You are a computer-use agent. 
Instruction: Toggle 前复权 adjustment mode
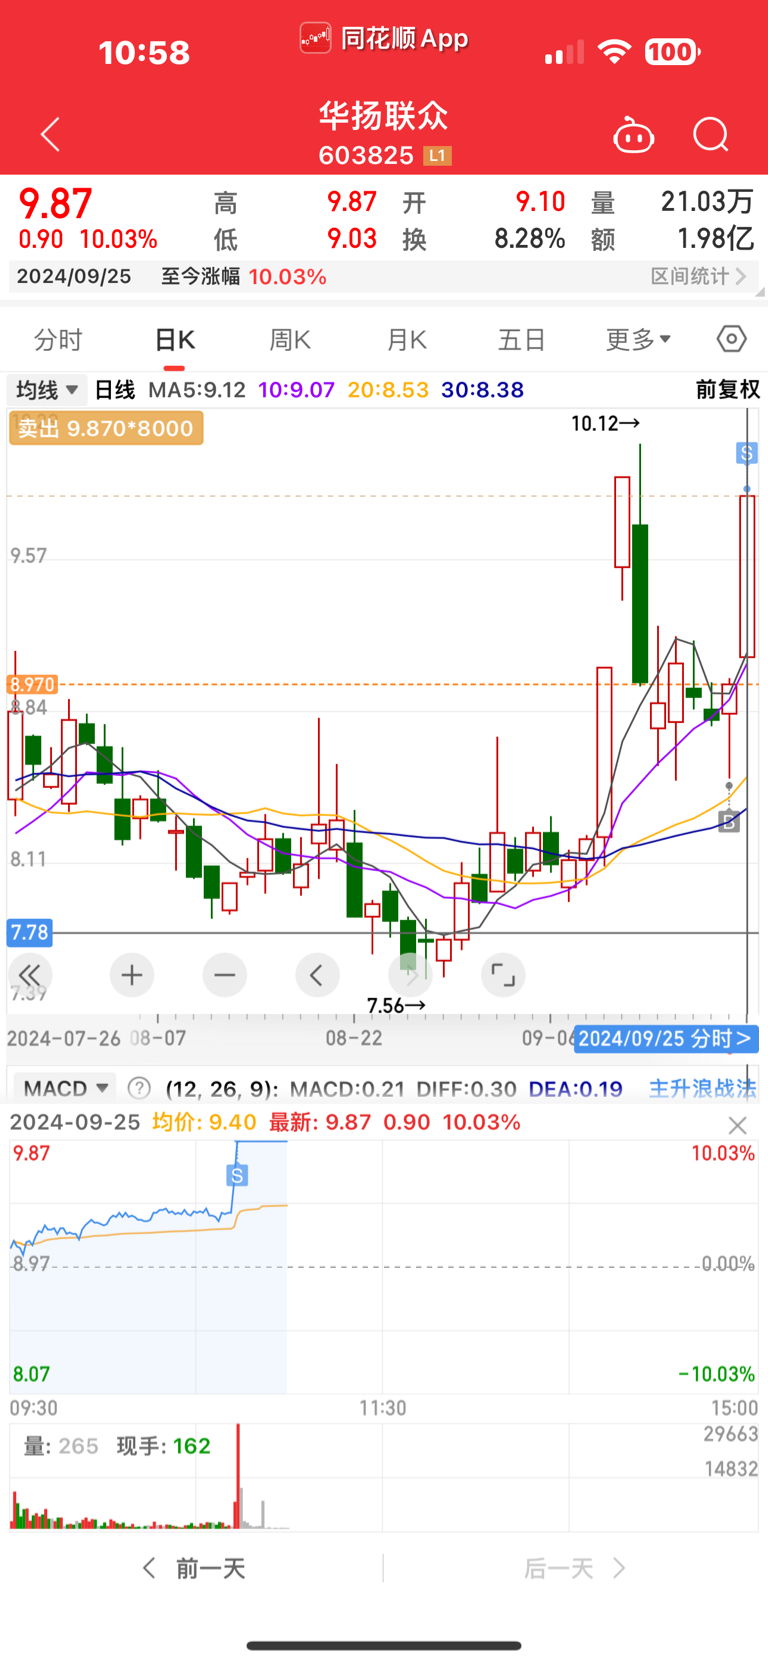[x=728, y=390]
